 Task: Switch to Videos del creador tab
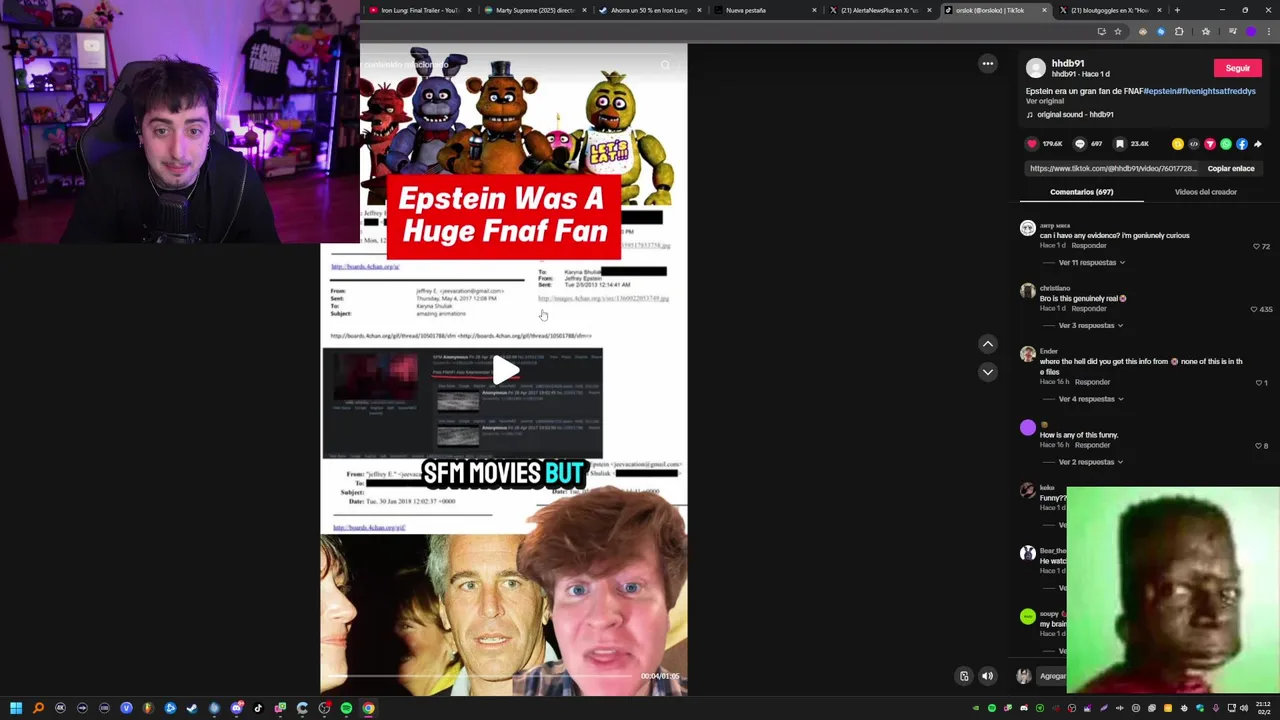click(x=1205, y=192)
